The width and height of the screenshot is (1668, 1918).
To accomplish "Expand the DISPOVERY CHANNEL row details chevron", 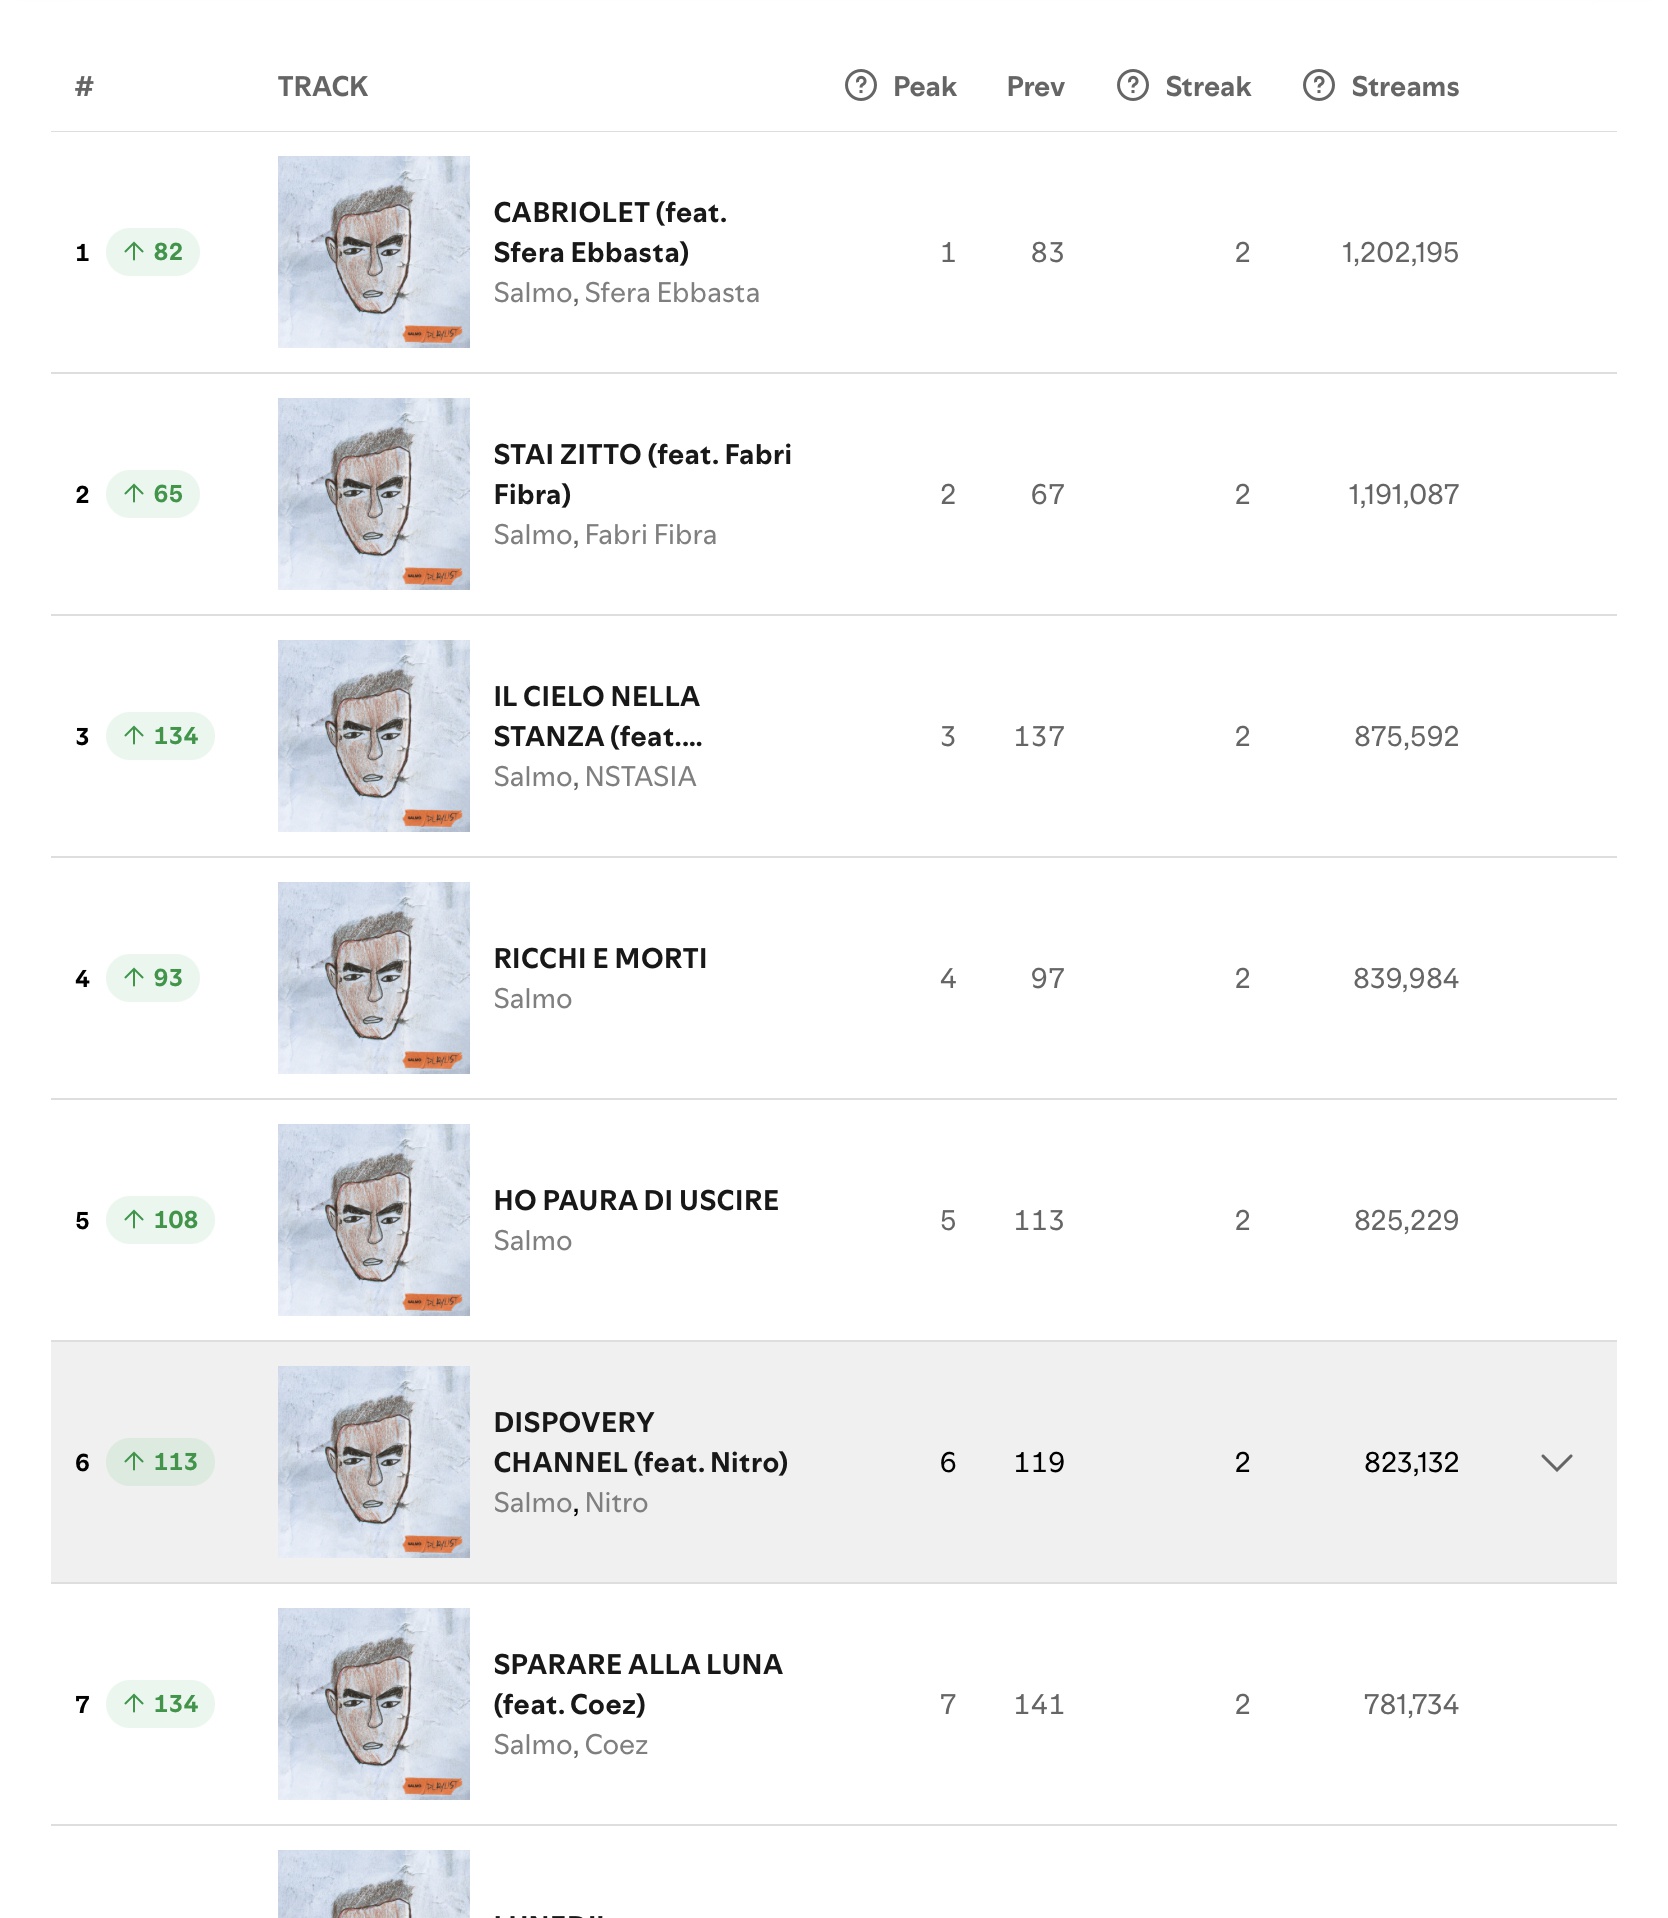I will click(x=1557, y=1463).
